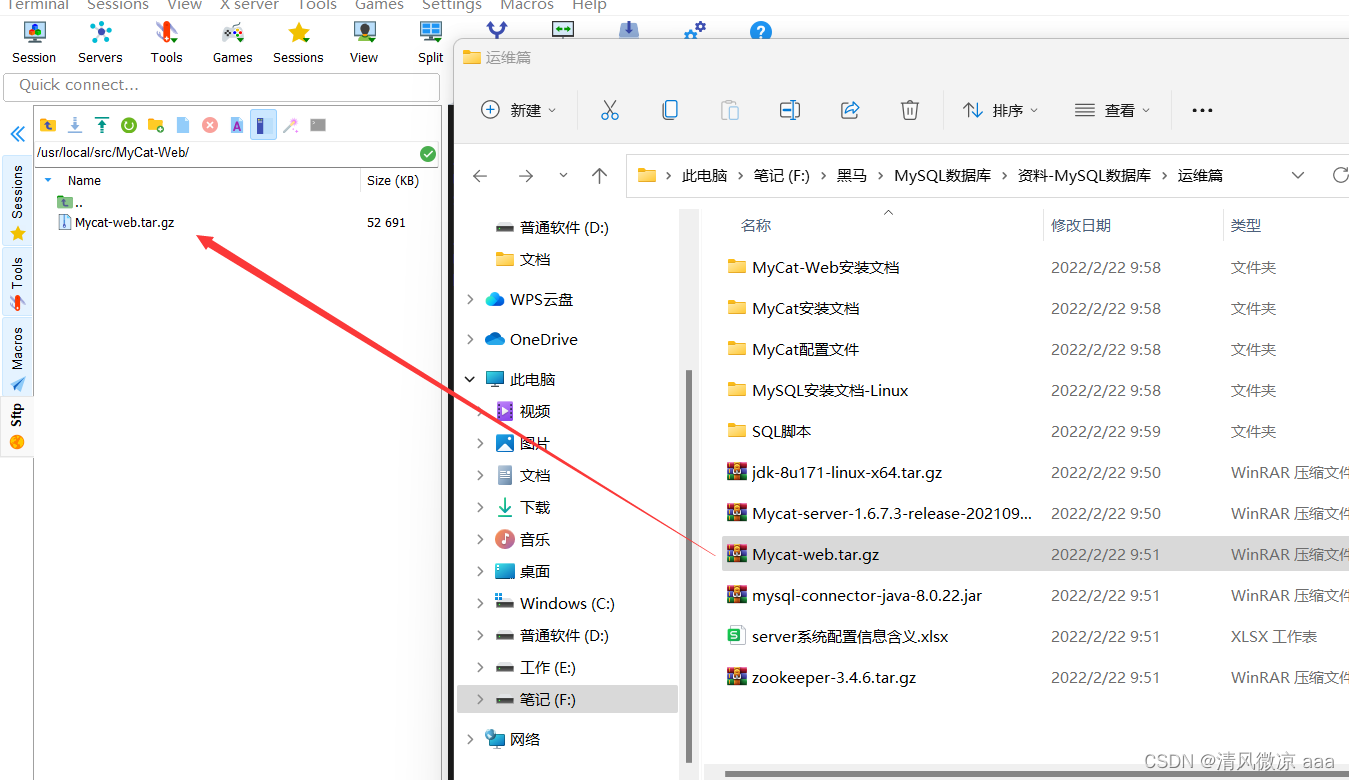Collapse the MobaXterm sidebar with double chevron
Viewport: 1349px width, 780px height.
17,134
